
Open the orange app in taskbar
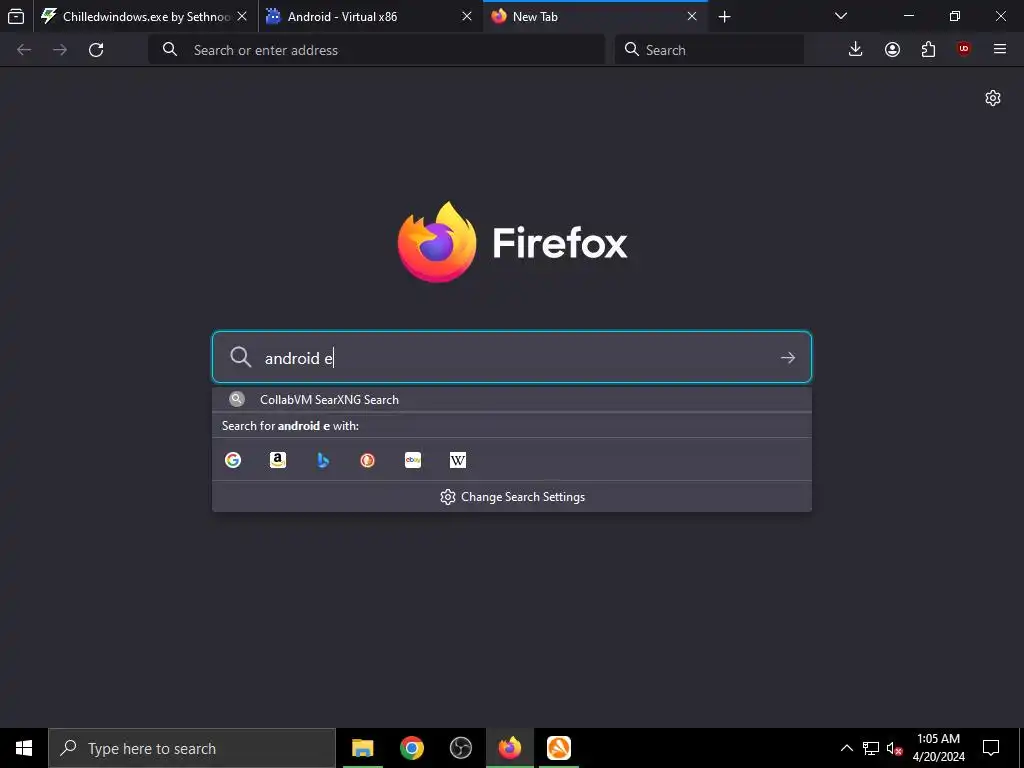[x=559, y=748]
